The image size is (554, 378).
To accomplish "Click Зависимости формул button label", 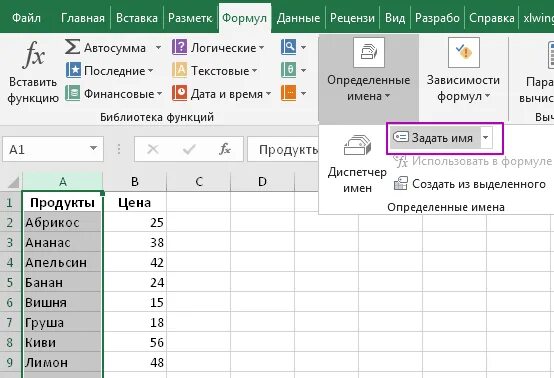I will tap(463, 88).
